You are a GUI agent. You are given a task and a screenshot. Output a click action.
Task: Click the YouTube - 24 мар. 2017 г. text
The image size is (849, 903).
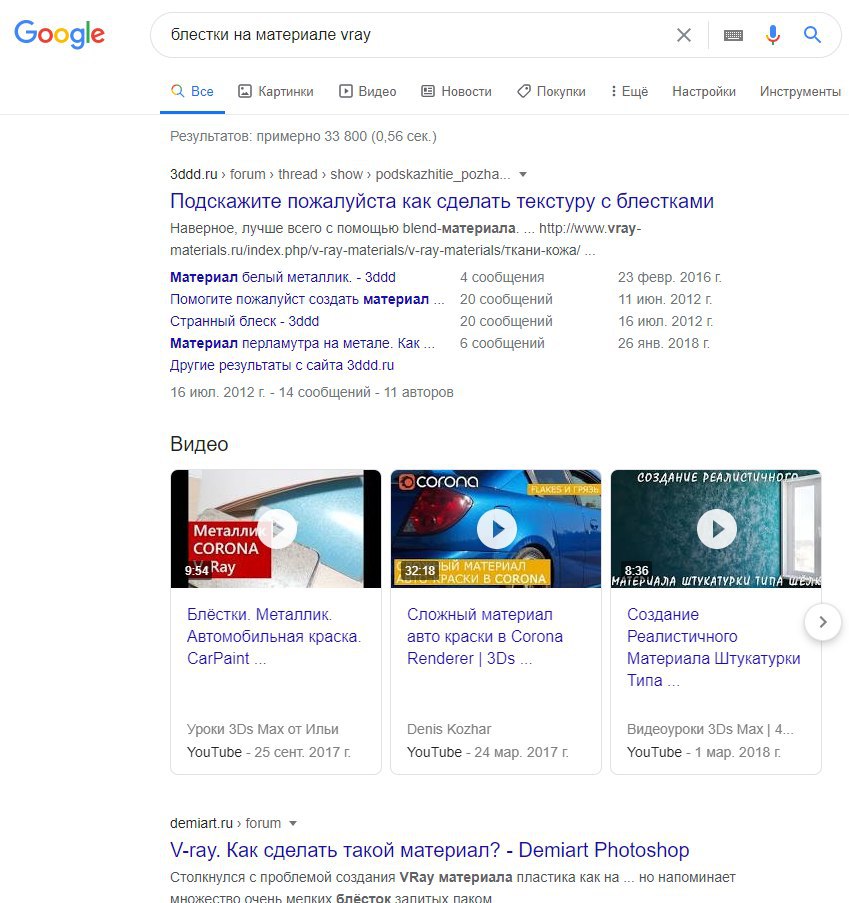(x=488, y=752)
